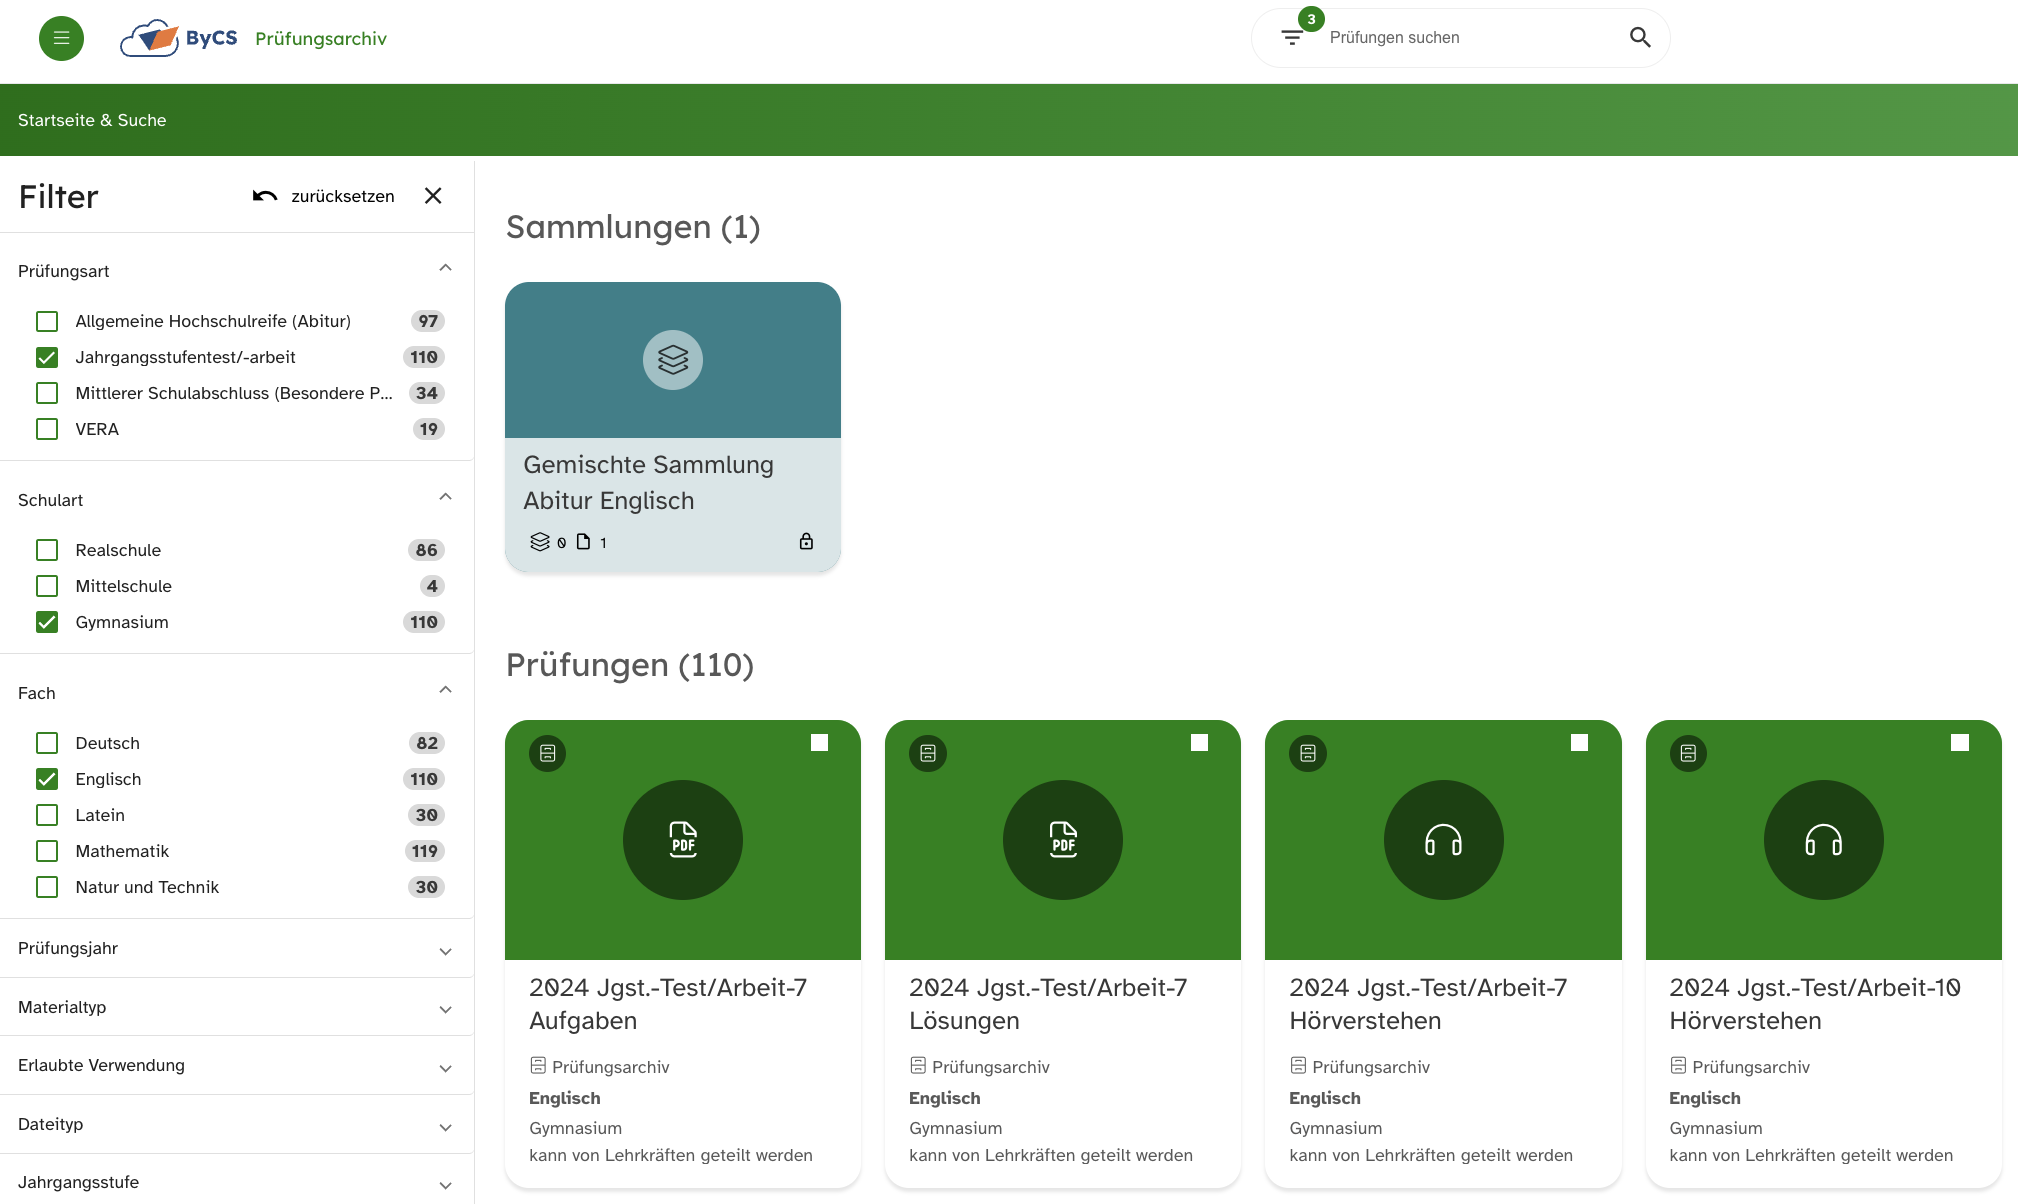
Task: Click Prüfungsarchiv source icon under Arbeit-10 Hörverstehen
Action: pyautogui.click(x=1678, y=1066)
